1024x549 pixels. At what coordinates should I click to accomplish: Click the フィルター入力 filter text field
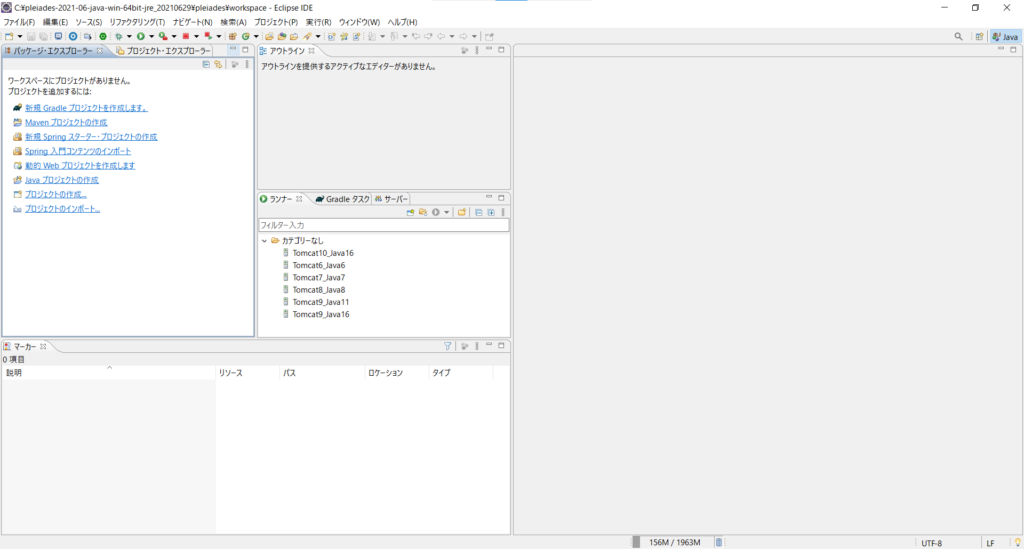tap(383, 226)
